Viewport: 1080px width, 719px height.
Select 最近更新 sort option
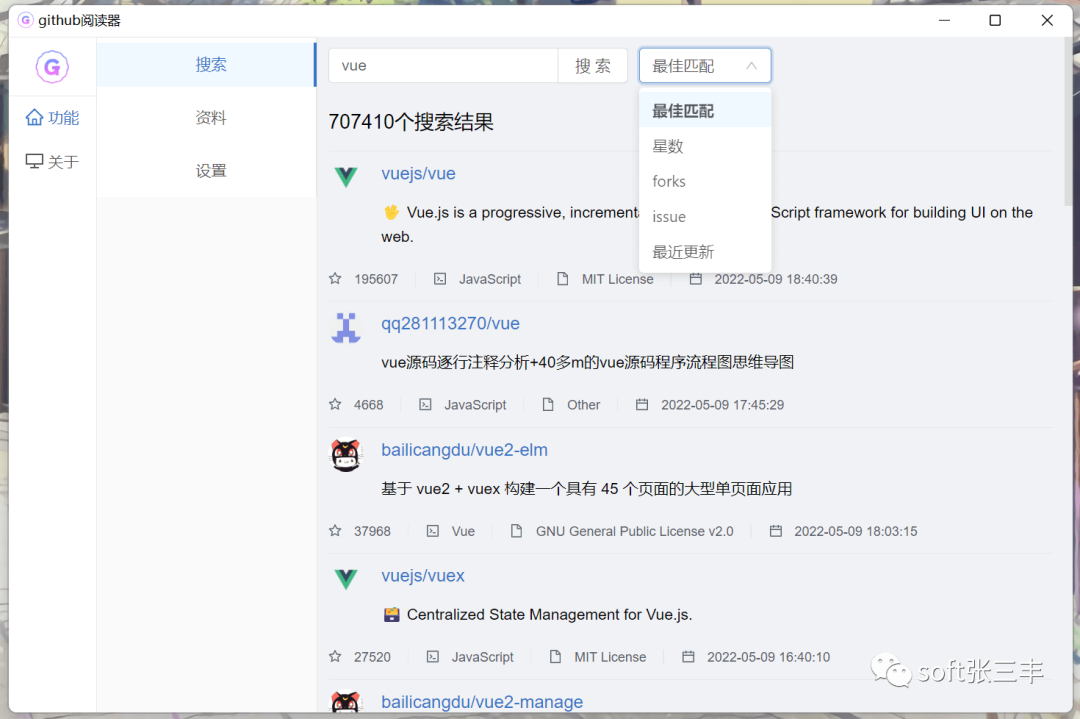point(705,252)
